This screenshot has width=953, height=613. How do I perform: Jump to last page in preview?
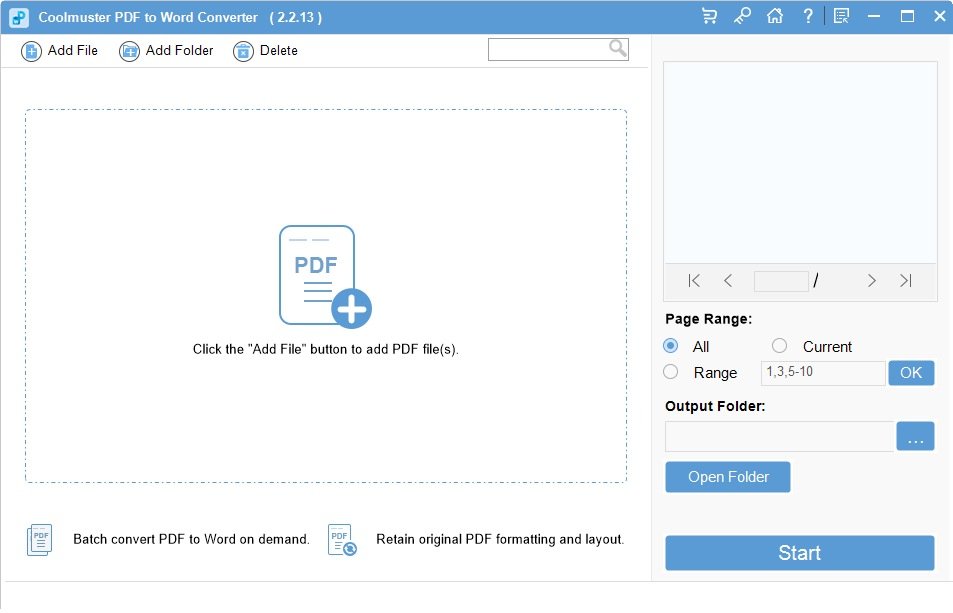(905, 281)
